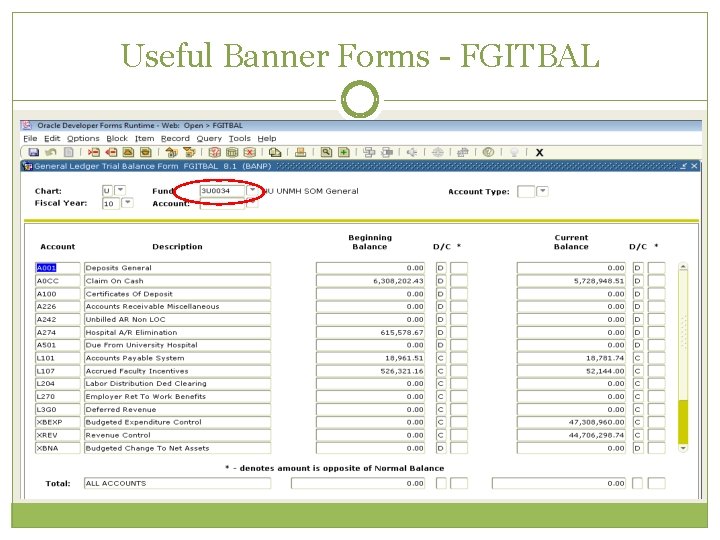The width and height of the screenshot is (720, 540).
Task: Select account code A0CC
Action: tap(57, 281)
